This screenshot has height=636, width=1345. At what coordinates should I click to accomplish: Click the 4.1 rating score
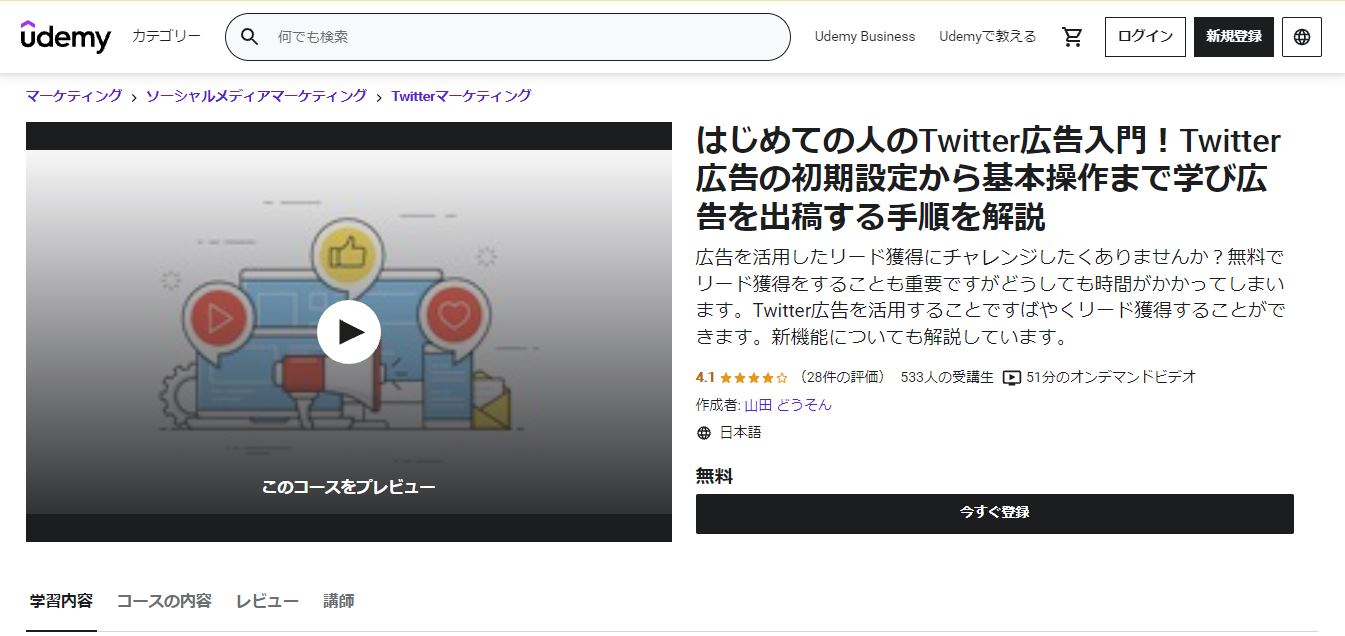tap(705, 378)
